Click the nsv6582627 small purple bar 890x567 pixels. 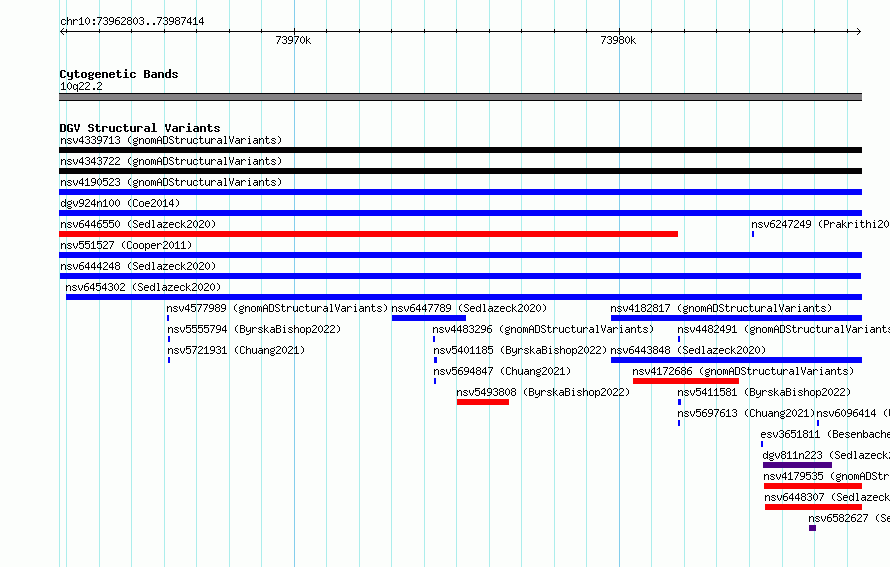coord(813,528)
